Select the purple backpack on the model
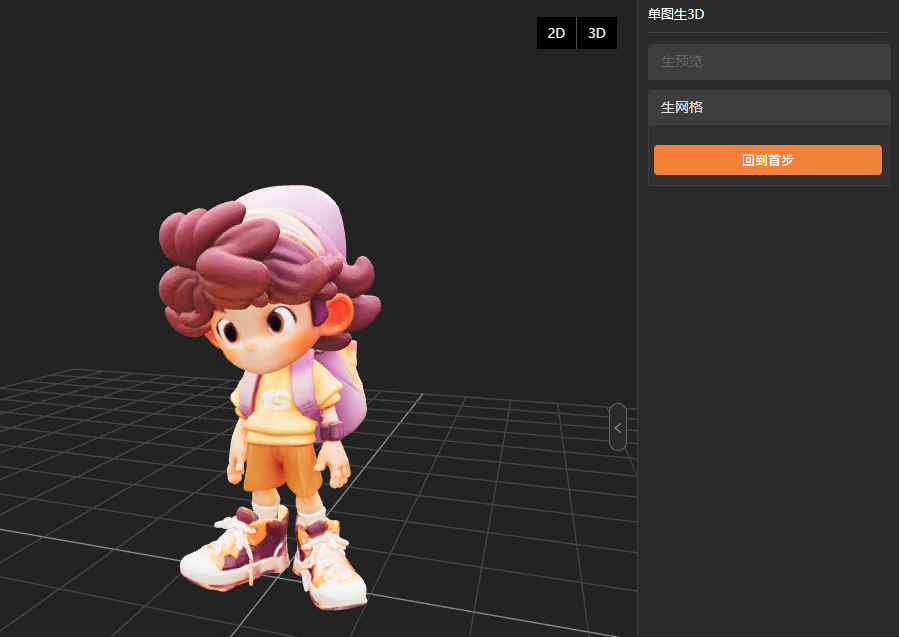This screenshot has width=899, height=637. pyautogui.click(x=342, y=390)
